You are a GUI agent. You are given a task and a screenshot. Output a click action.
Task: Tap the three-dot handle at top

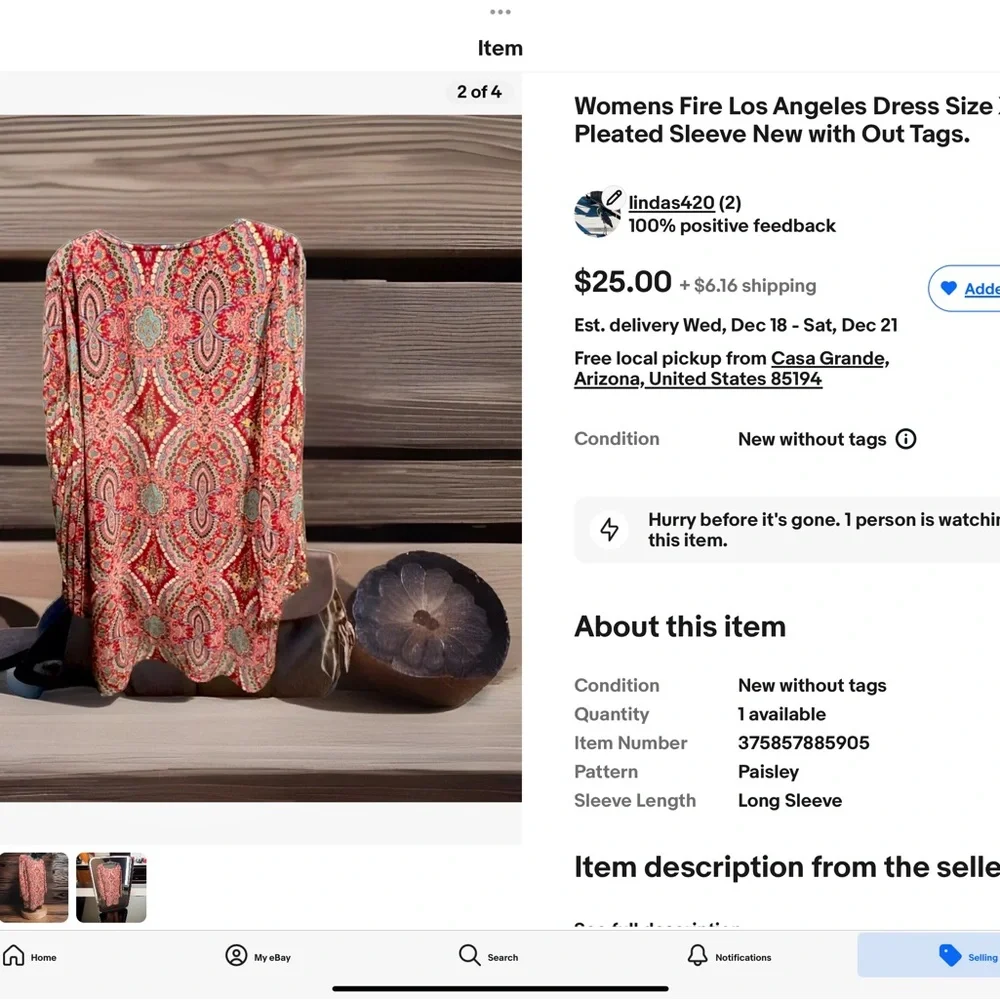click(x=500, y=12)
